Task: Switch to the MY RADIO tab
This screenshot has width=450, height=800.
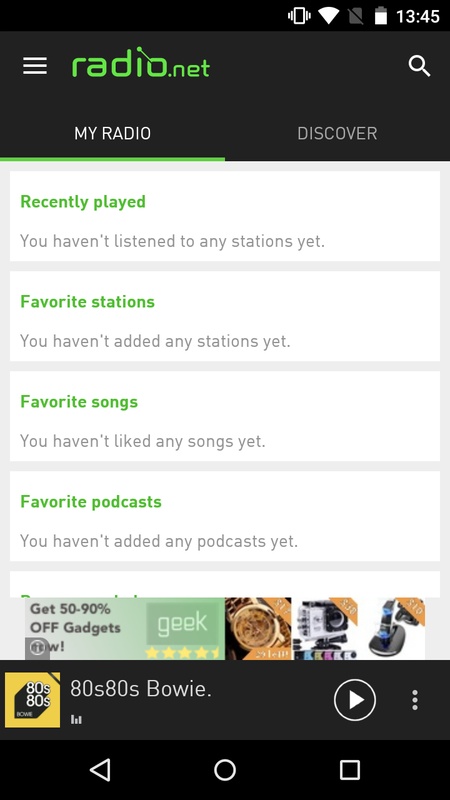Action: [112, 134]
